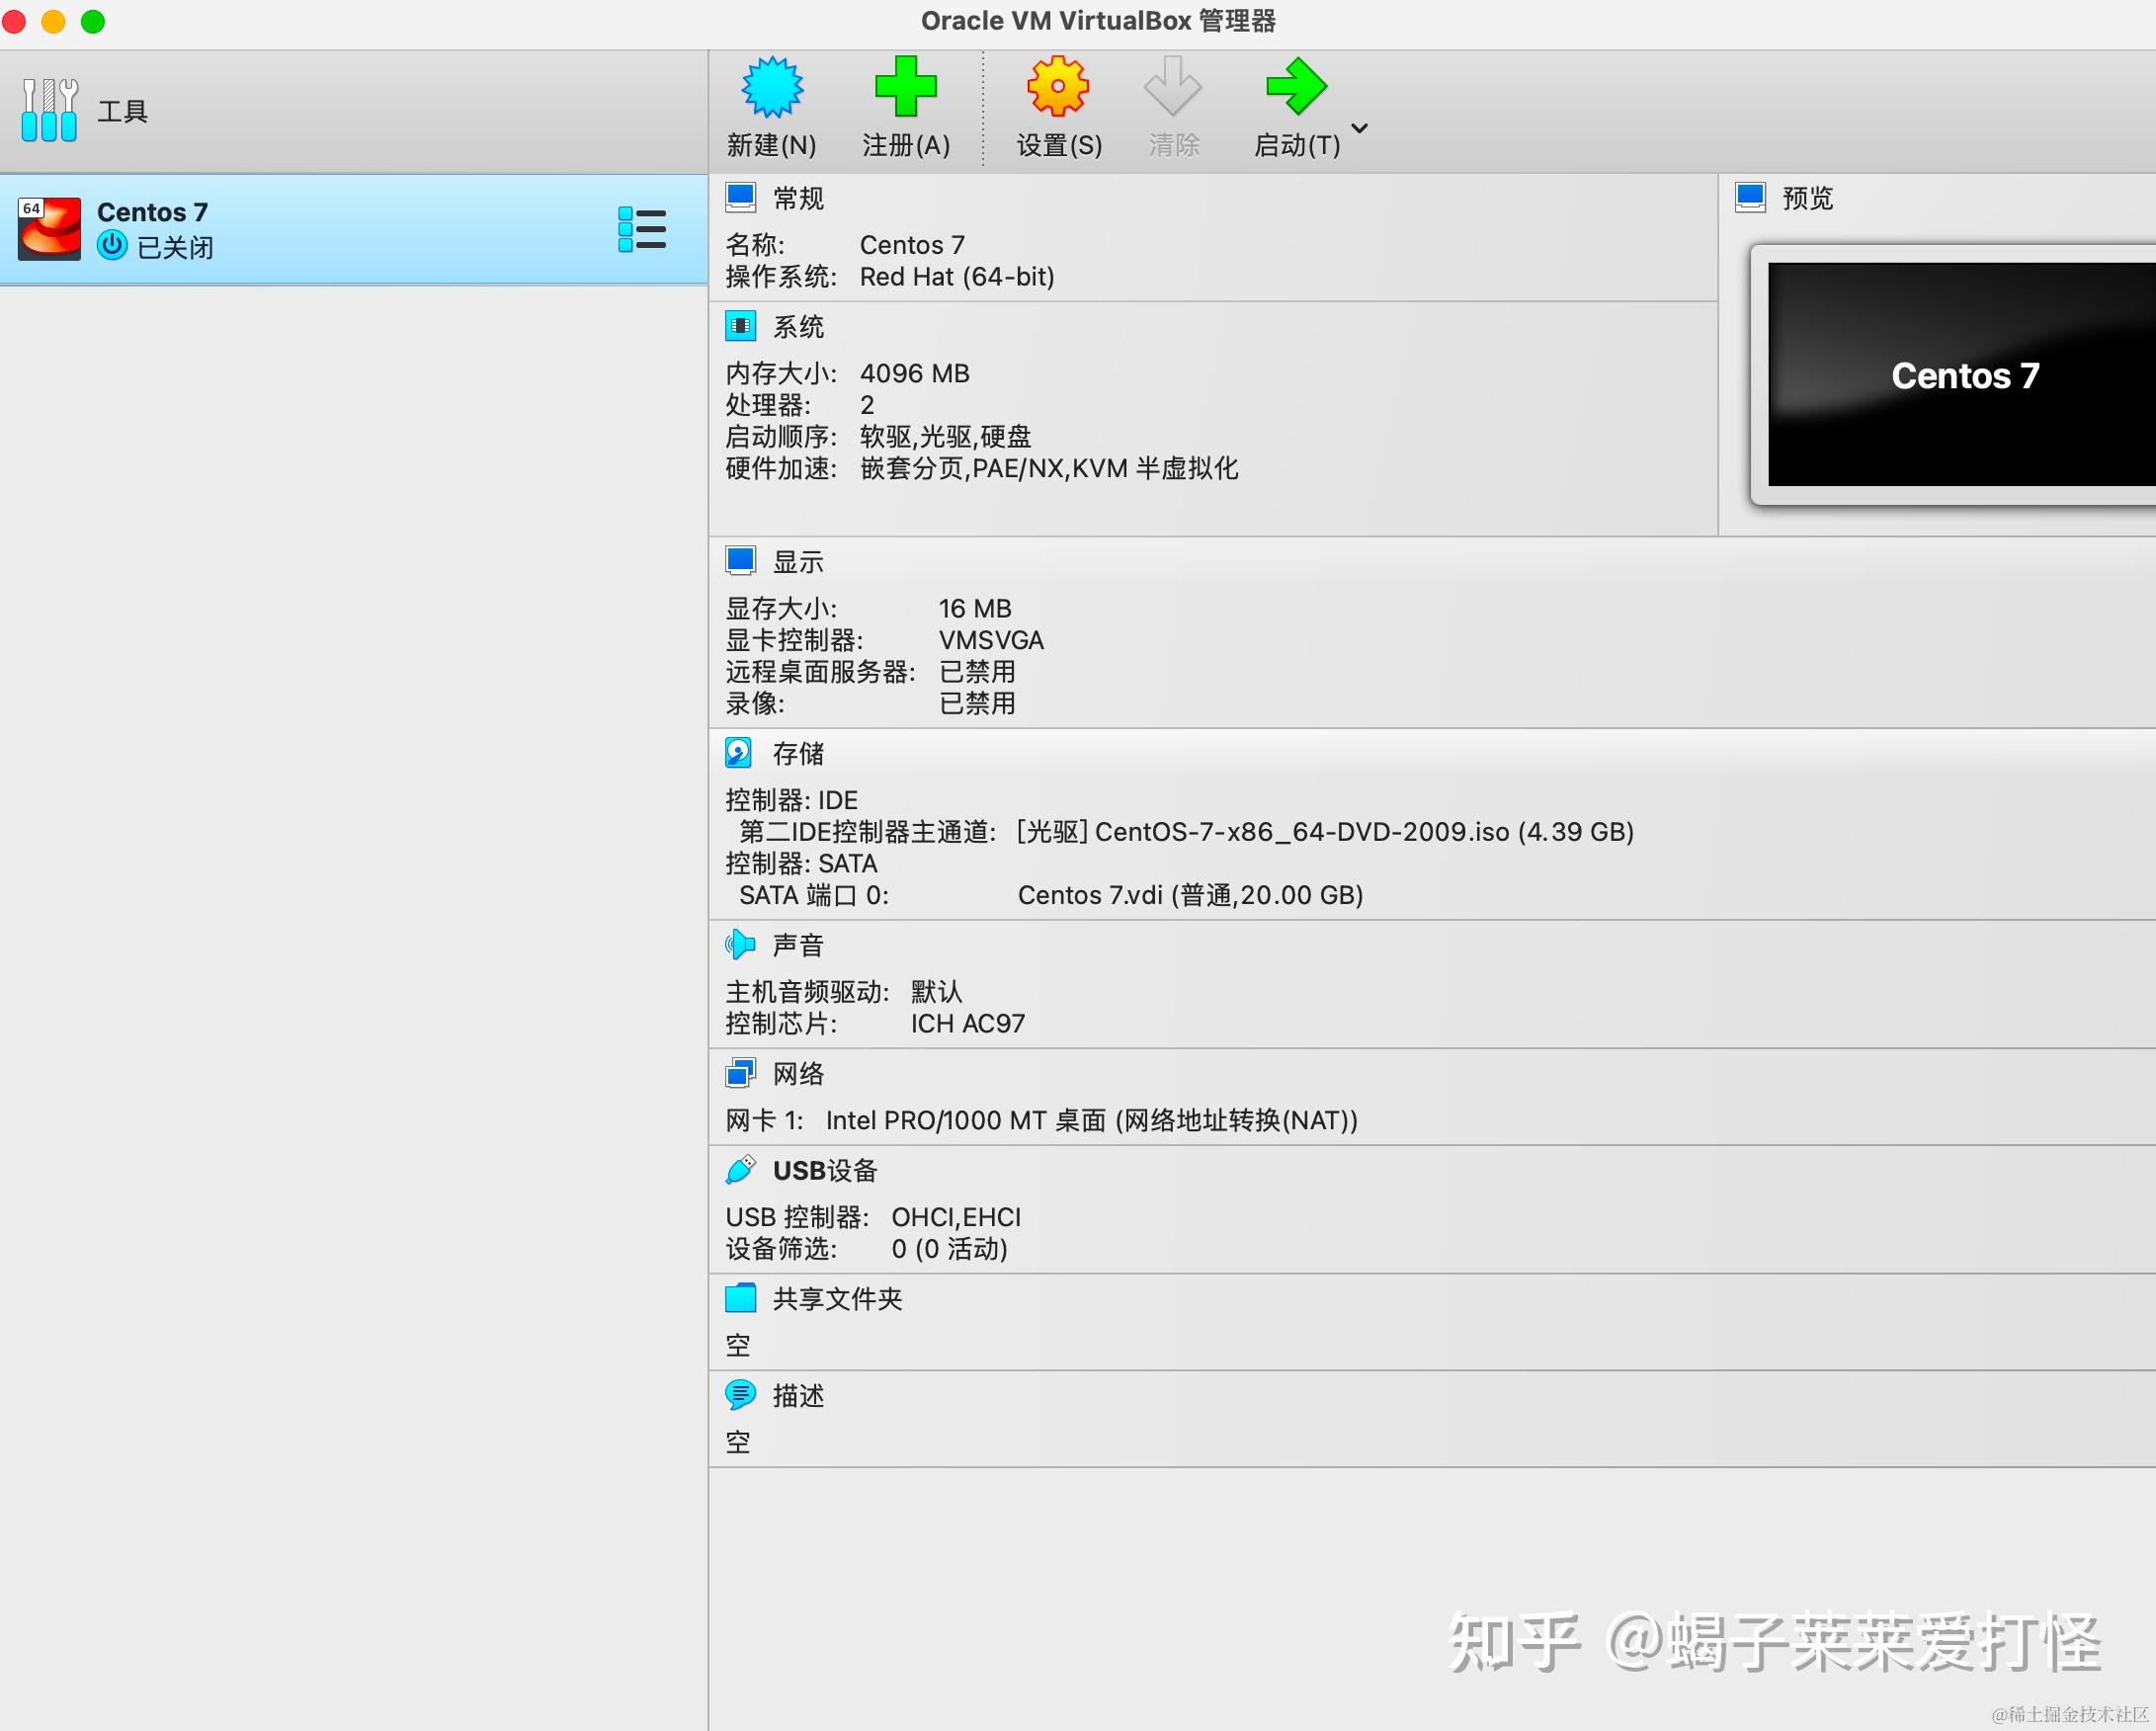Expand the 启动(T) dropdown arrow
Image resolution: width=2156 pixels, height=1731 pixels.
click(1359, 128)
